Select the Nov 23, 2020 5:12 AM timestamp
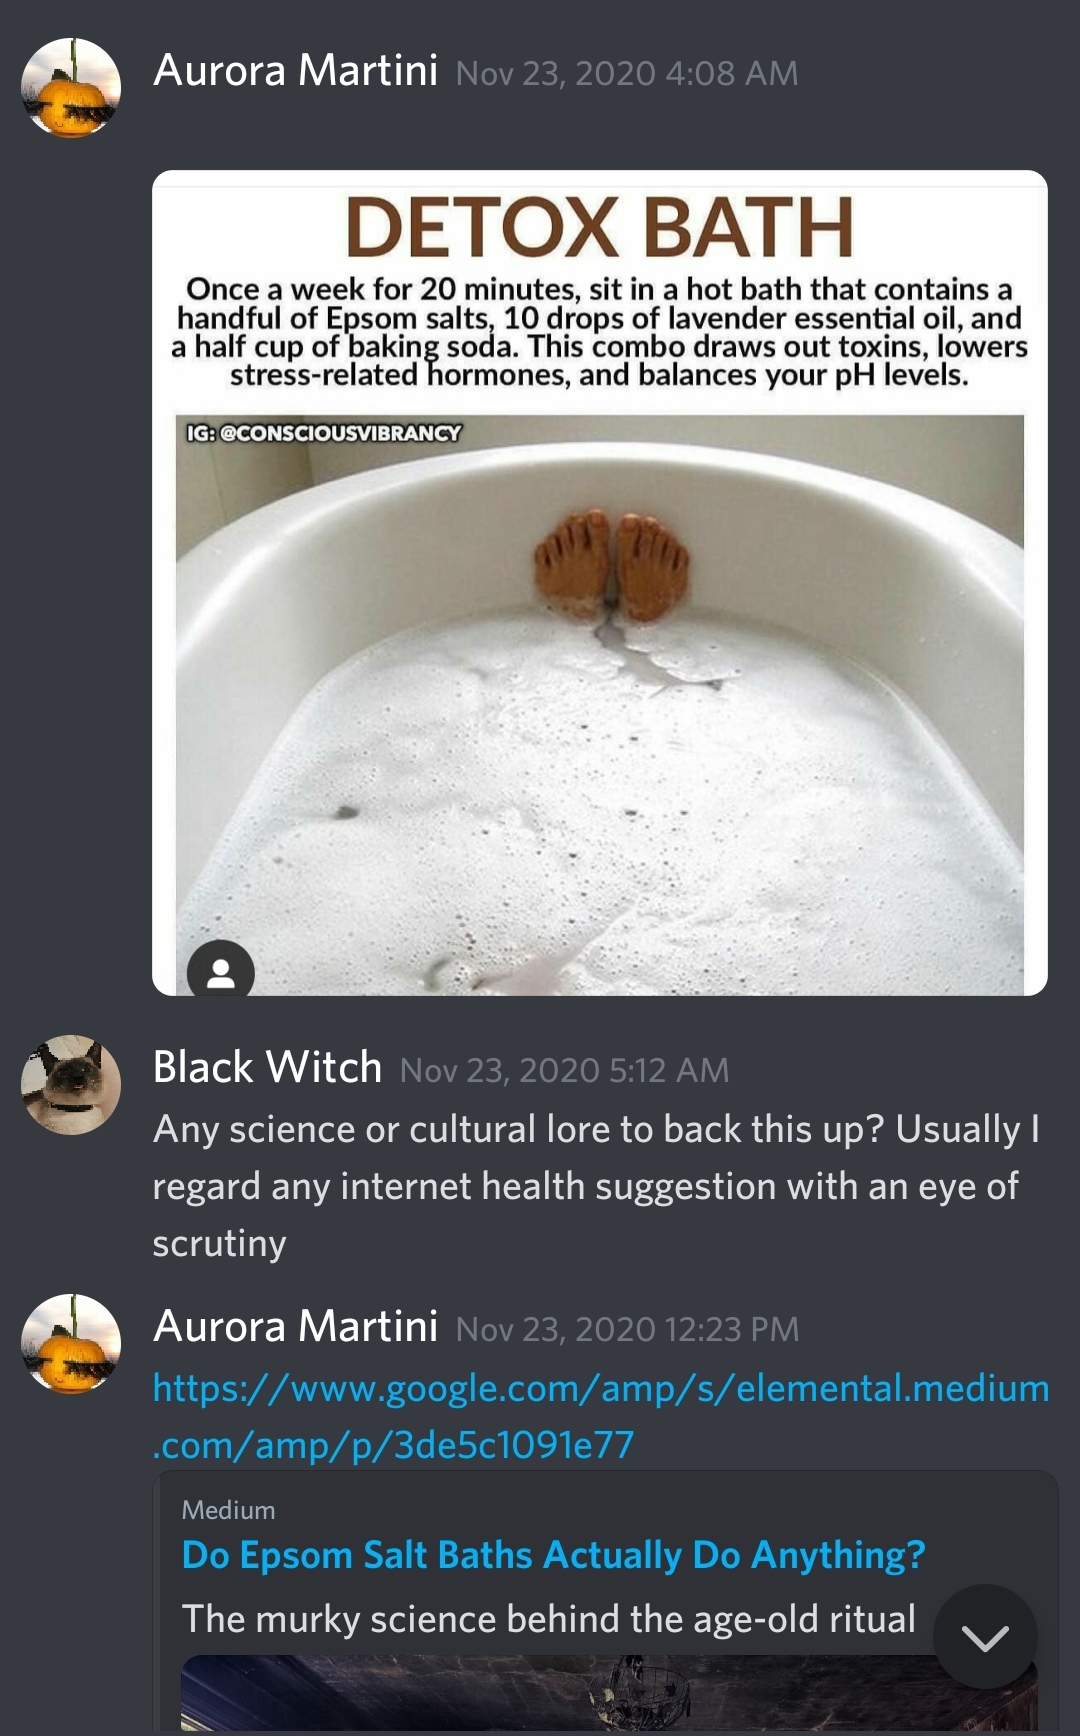The height and width of the screenshot is (1736, 1080). pos(564,1070)
